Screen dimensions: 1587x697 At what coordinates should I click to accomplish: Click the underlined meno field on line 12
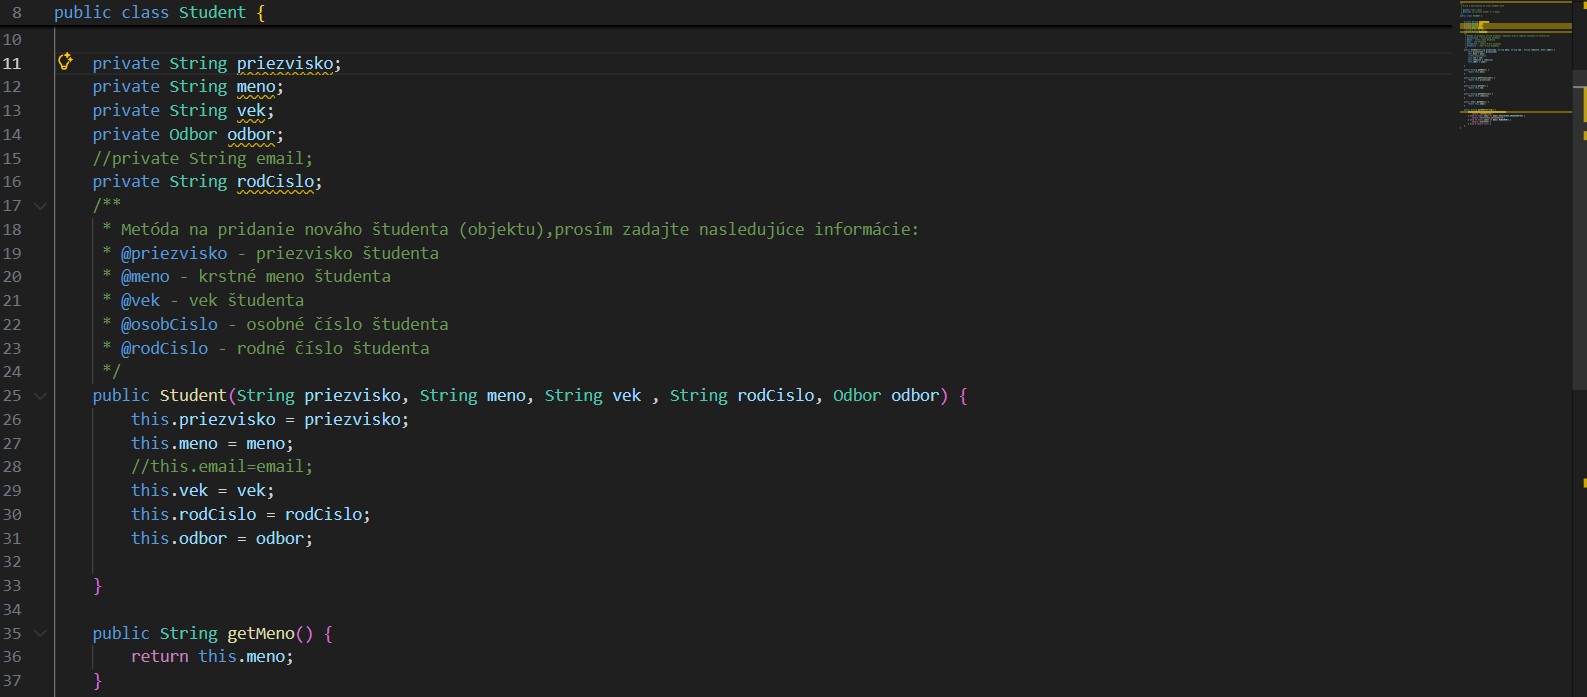(256, 87)
